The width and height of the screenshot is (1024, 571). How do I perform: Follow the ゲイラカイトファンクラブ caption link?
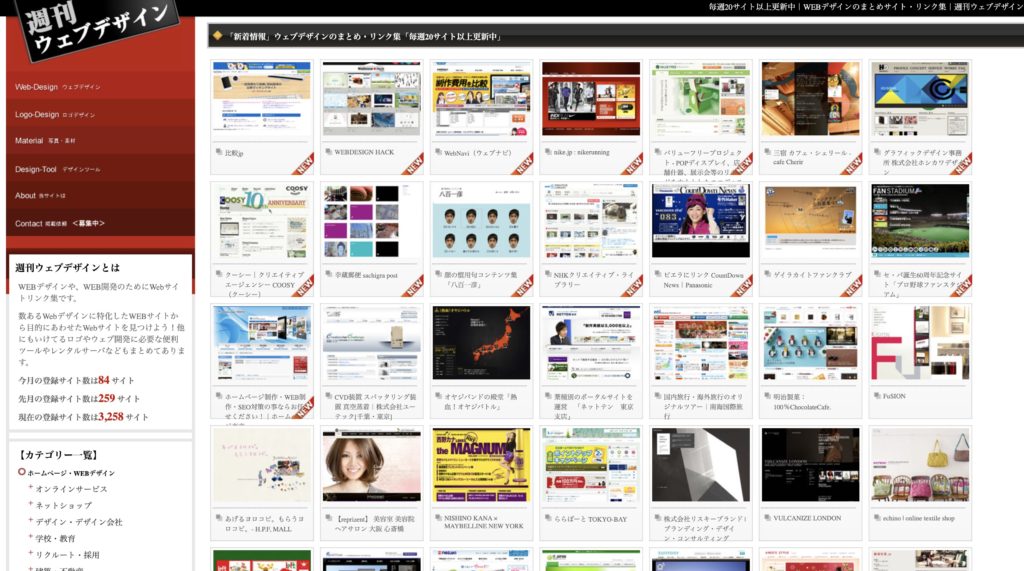click(812, 275)
